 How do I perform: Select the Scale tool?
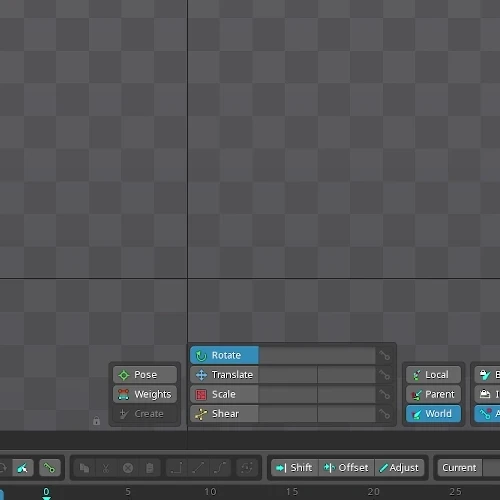click(x=224, y=394)
